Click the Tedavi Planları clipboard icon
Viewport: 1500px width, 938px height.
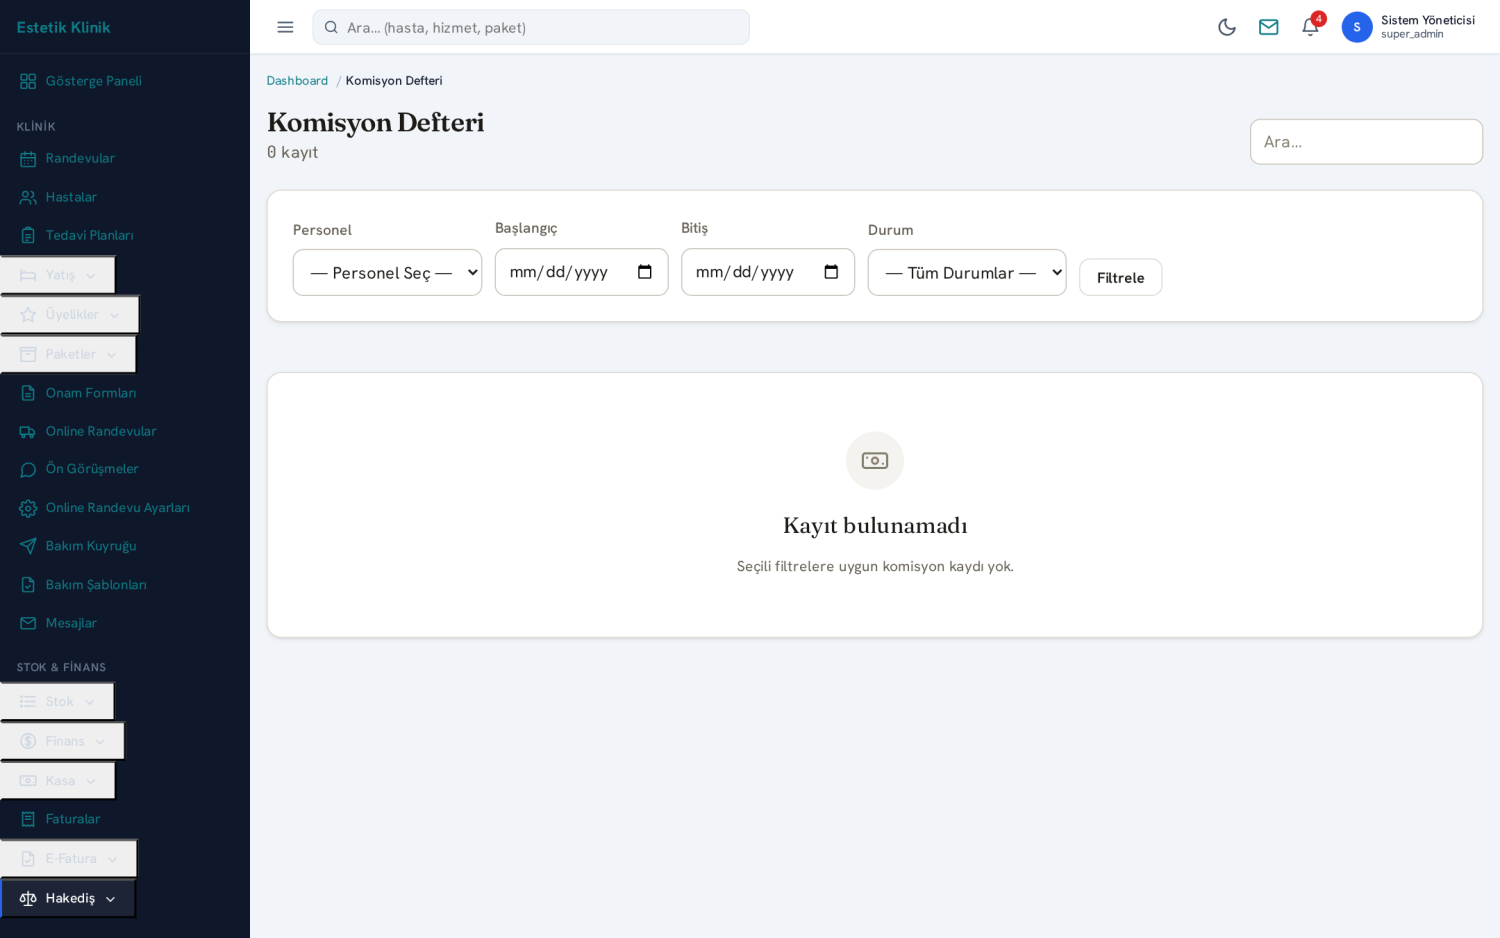[28, 236]
